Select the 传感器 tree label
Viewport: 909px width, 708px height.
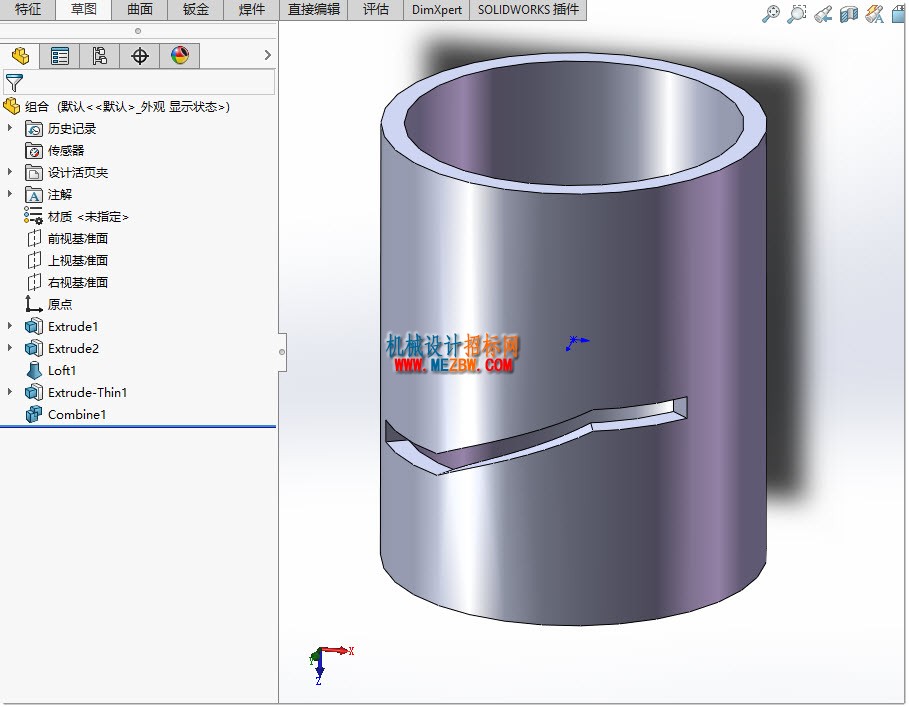(66, 151)
